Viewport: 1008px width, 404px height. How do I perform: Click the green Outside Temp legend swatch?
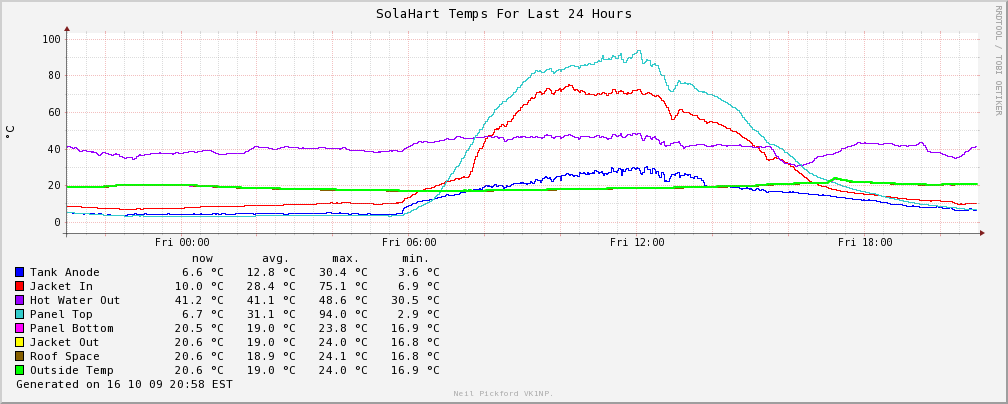(x=20, y=371)
